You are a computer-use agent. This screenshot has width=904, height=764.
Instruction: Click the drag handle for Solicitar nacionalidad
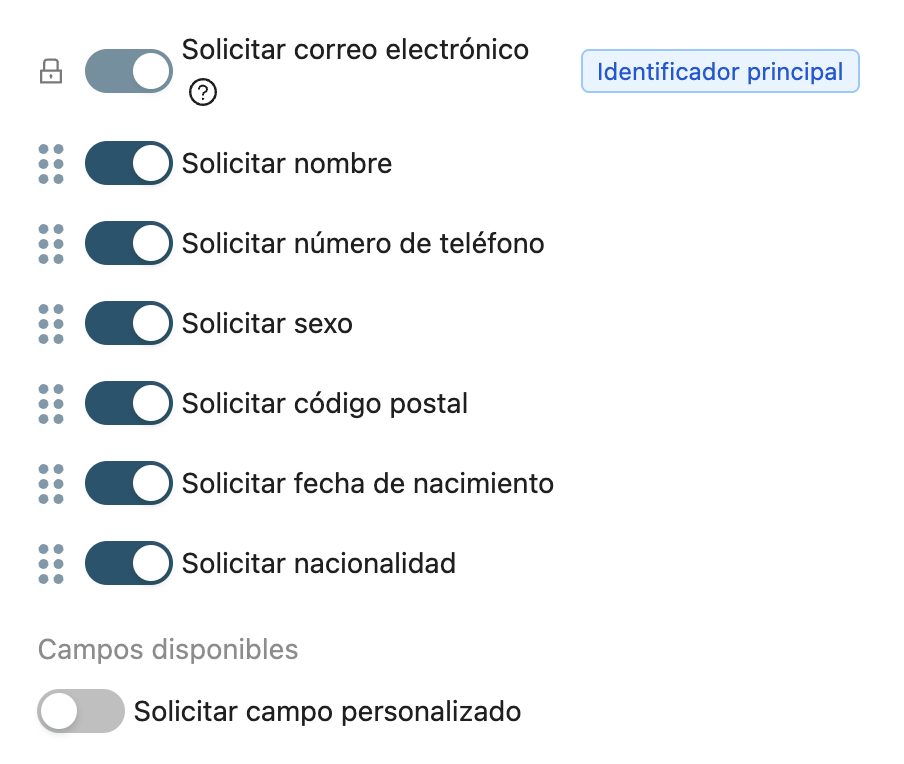51,563
